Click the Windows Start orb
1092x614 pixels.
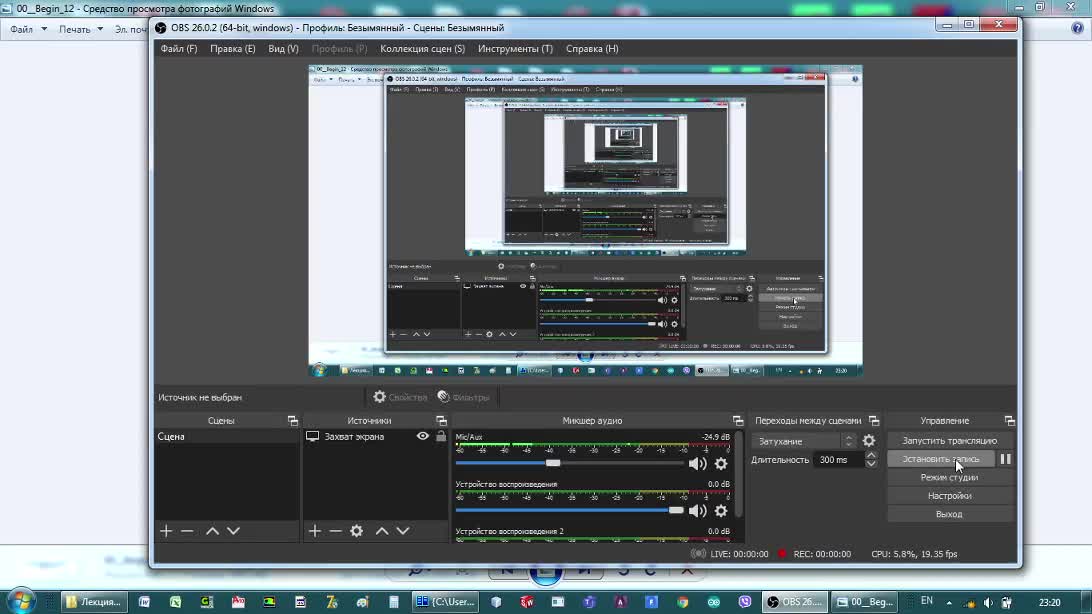click(21, 600)
